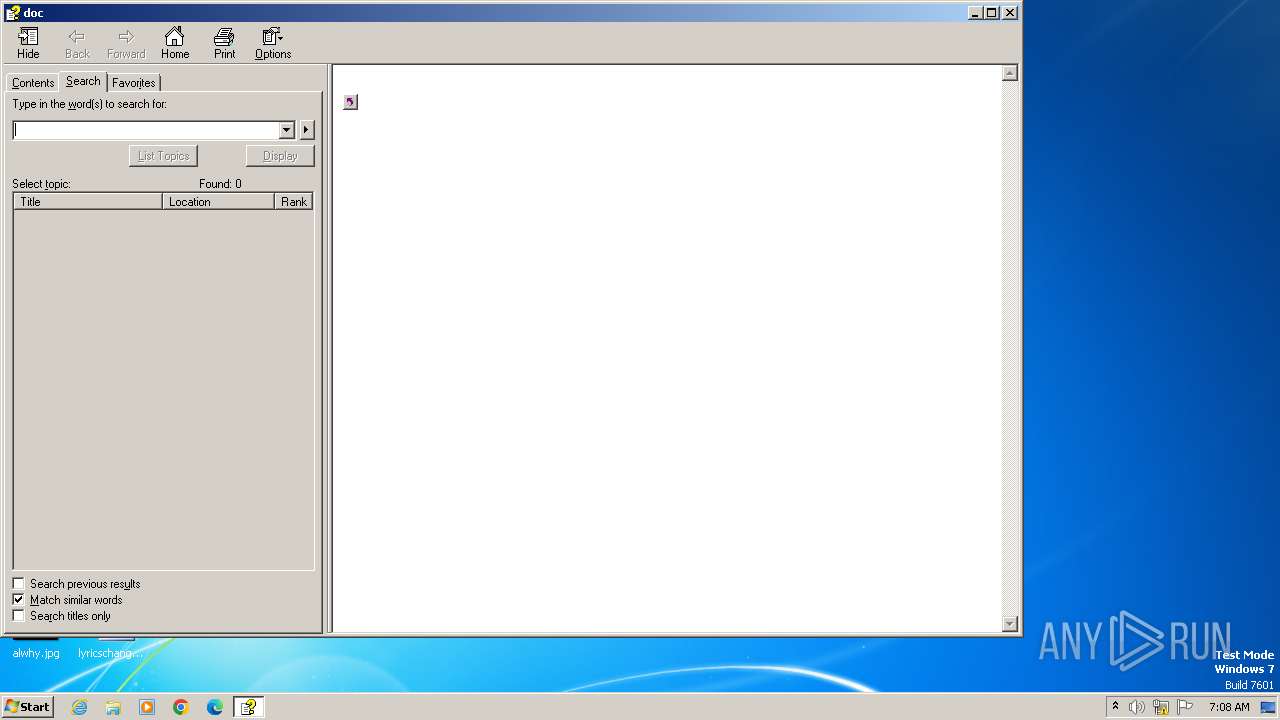
Task: Click the Display button
Action: coord(280,156)
